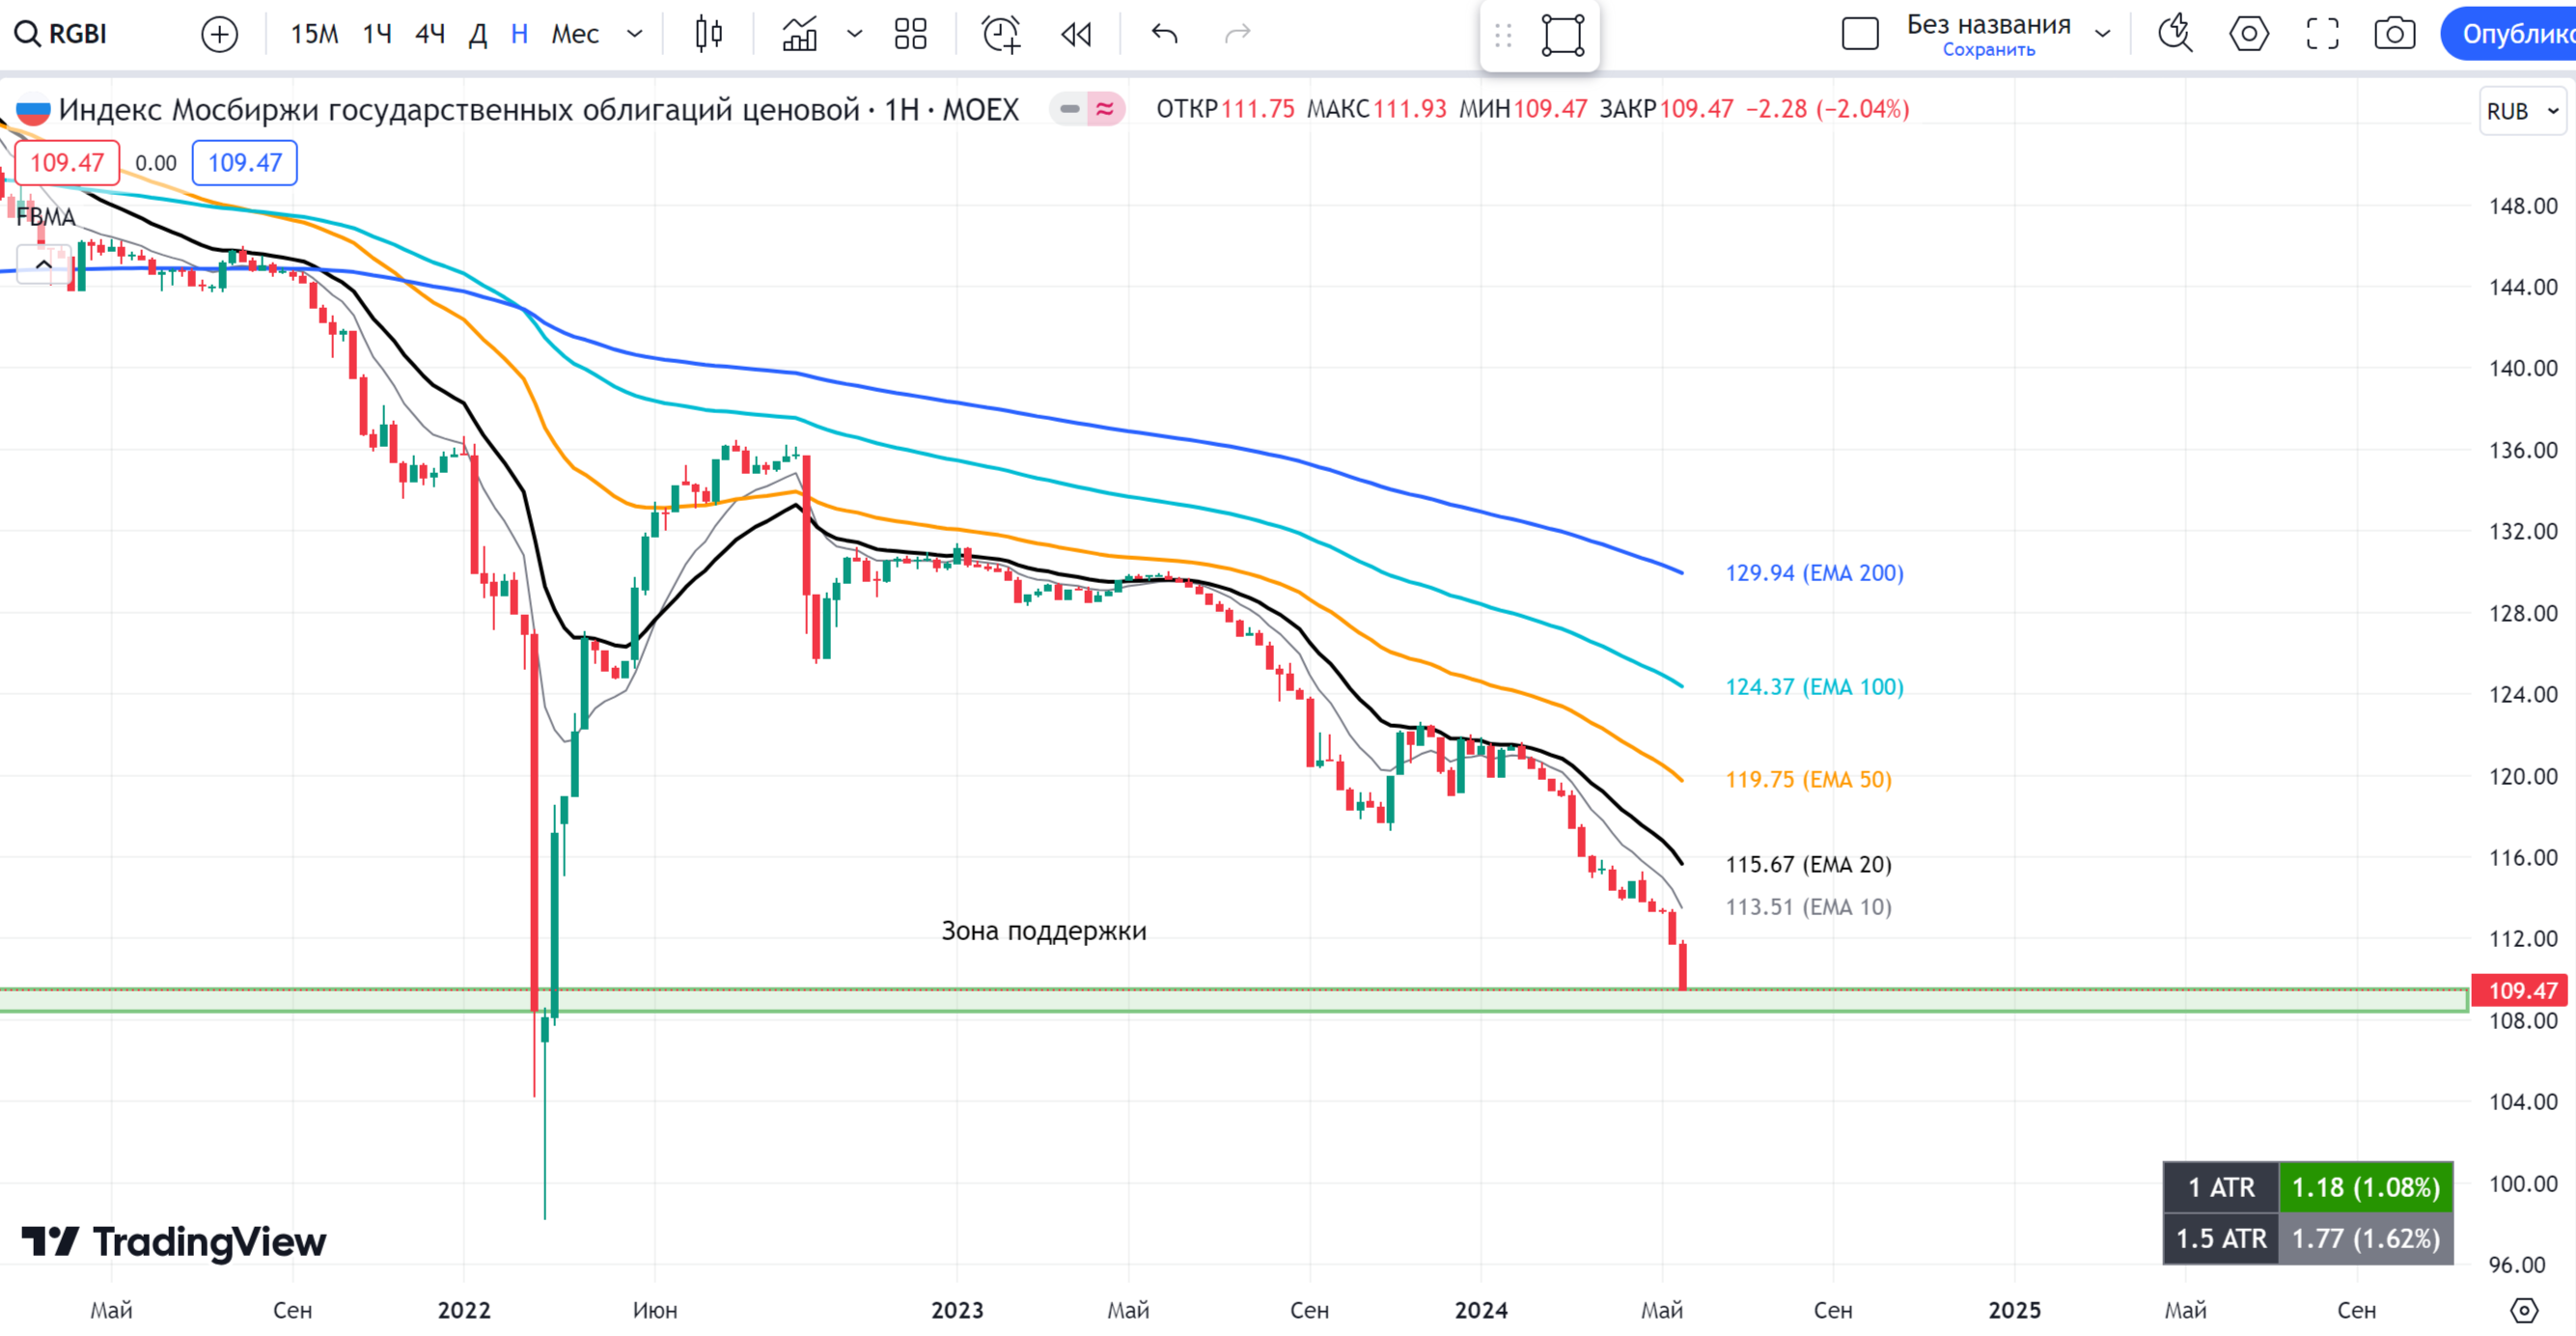This screenshot has width=2576, height=1336.
Task: Click the red 109.47 sell price box
Action: point(67,163)
